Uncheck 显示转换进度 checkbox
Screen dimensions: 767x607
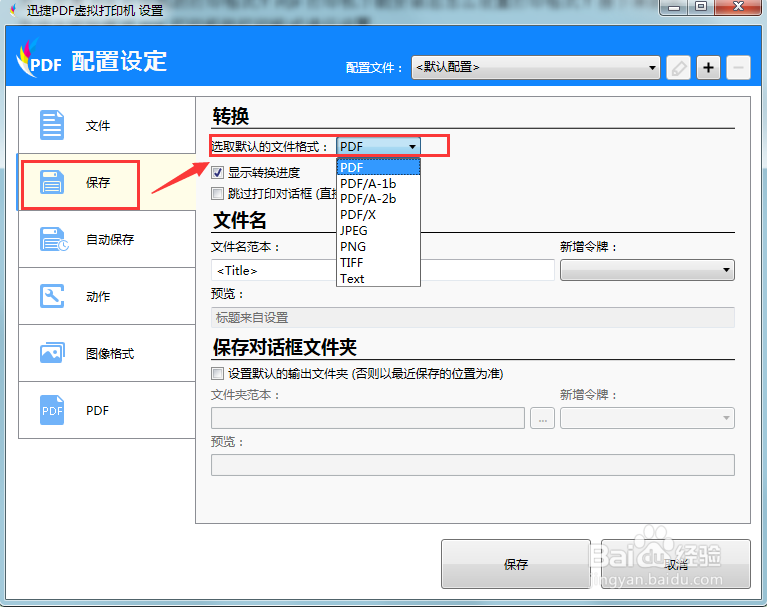(217, 173)
